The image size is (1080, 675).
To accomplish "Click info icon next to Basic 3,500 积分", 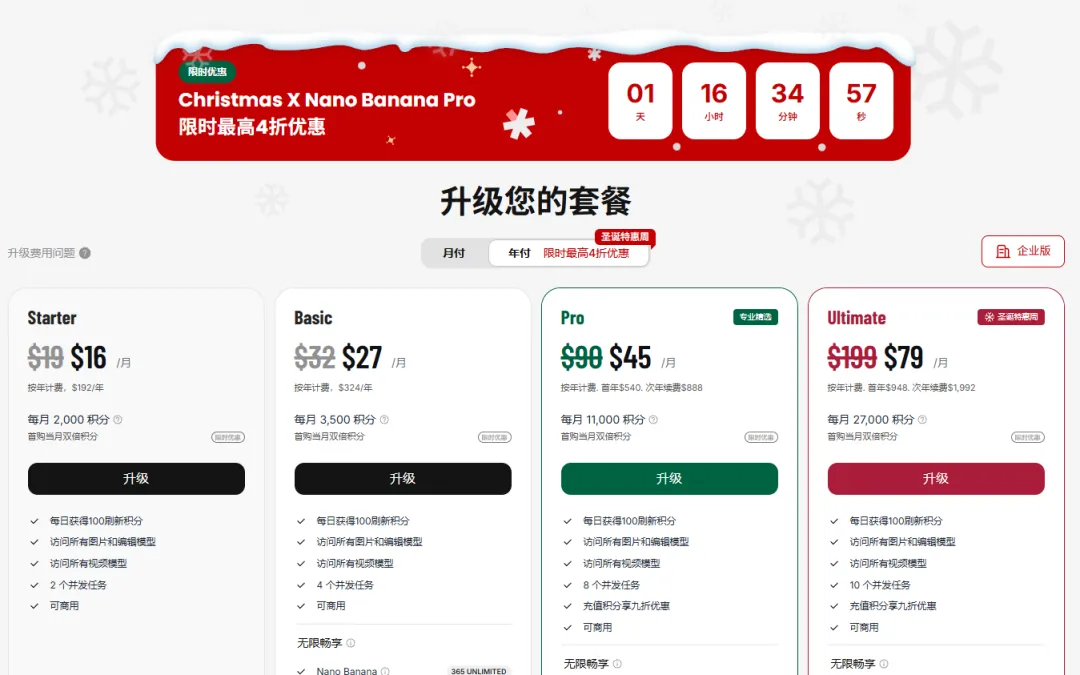I will (384, 419).
